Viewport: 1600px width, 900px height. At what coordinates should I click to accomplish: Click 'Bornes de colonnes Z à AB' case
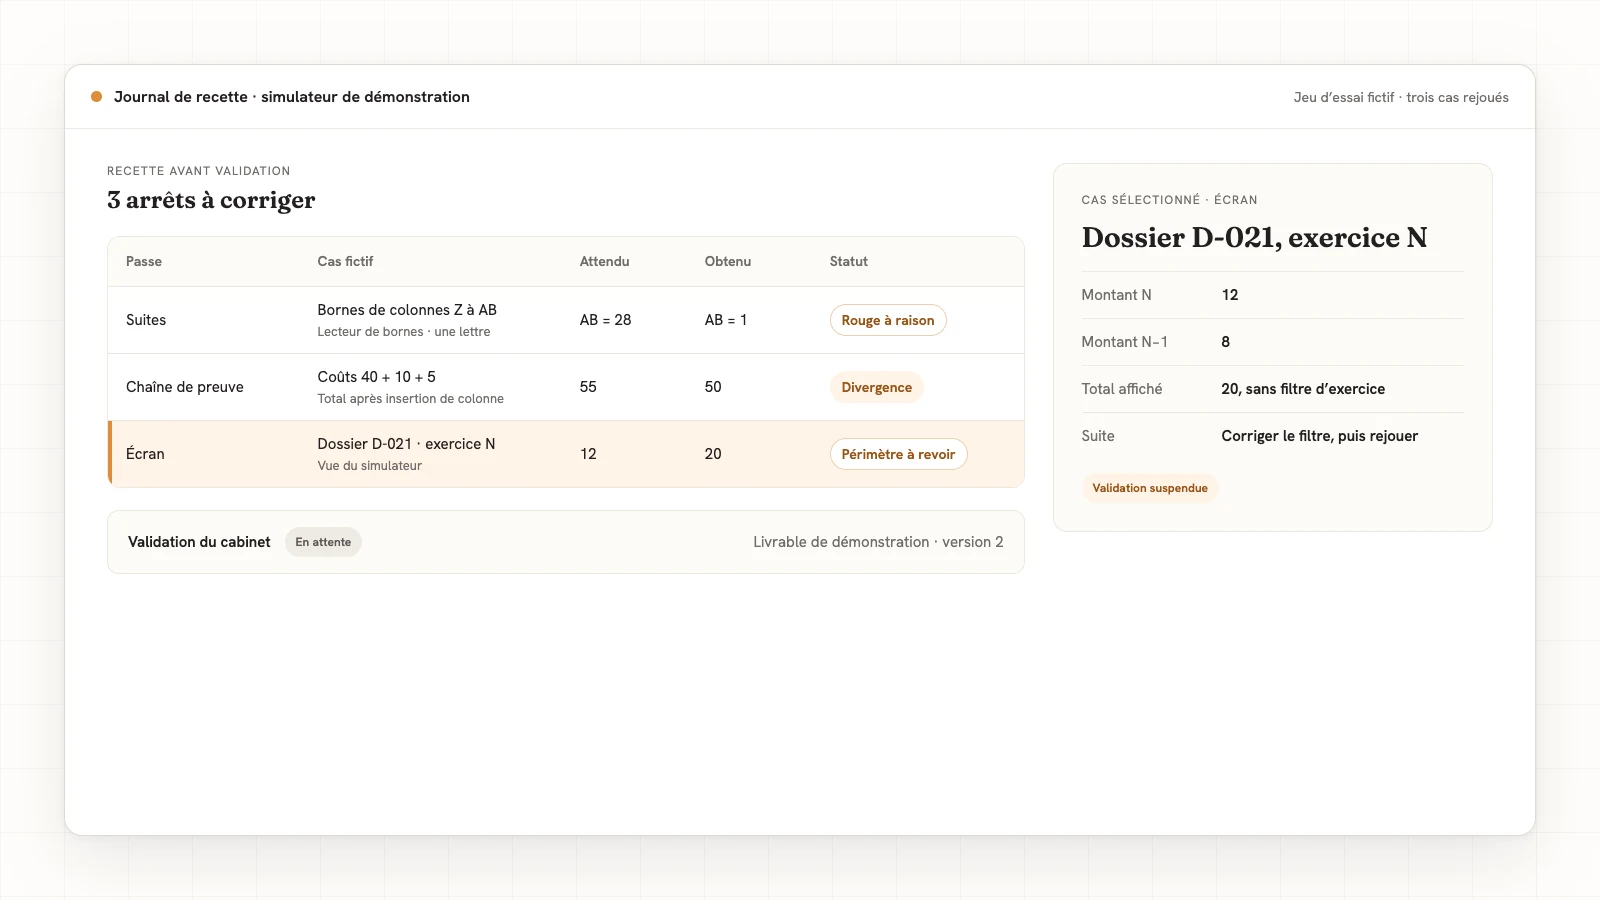tap(407, 310)
